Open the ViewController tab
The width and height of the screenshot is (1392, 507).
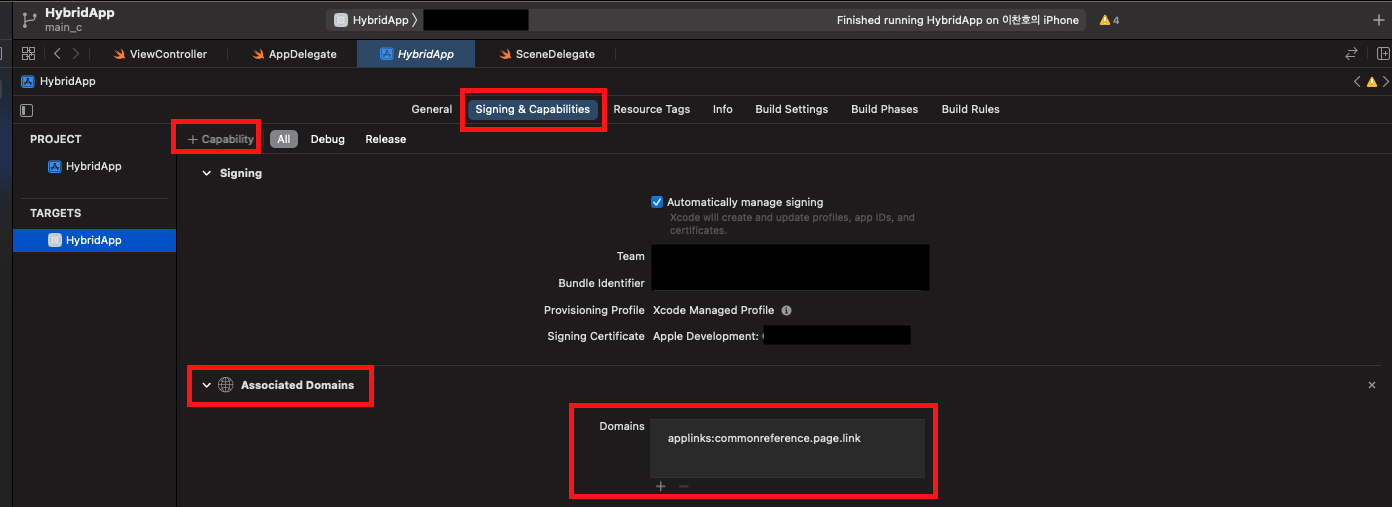pyautogui.click(x=160, y=54)
